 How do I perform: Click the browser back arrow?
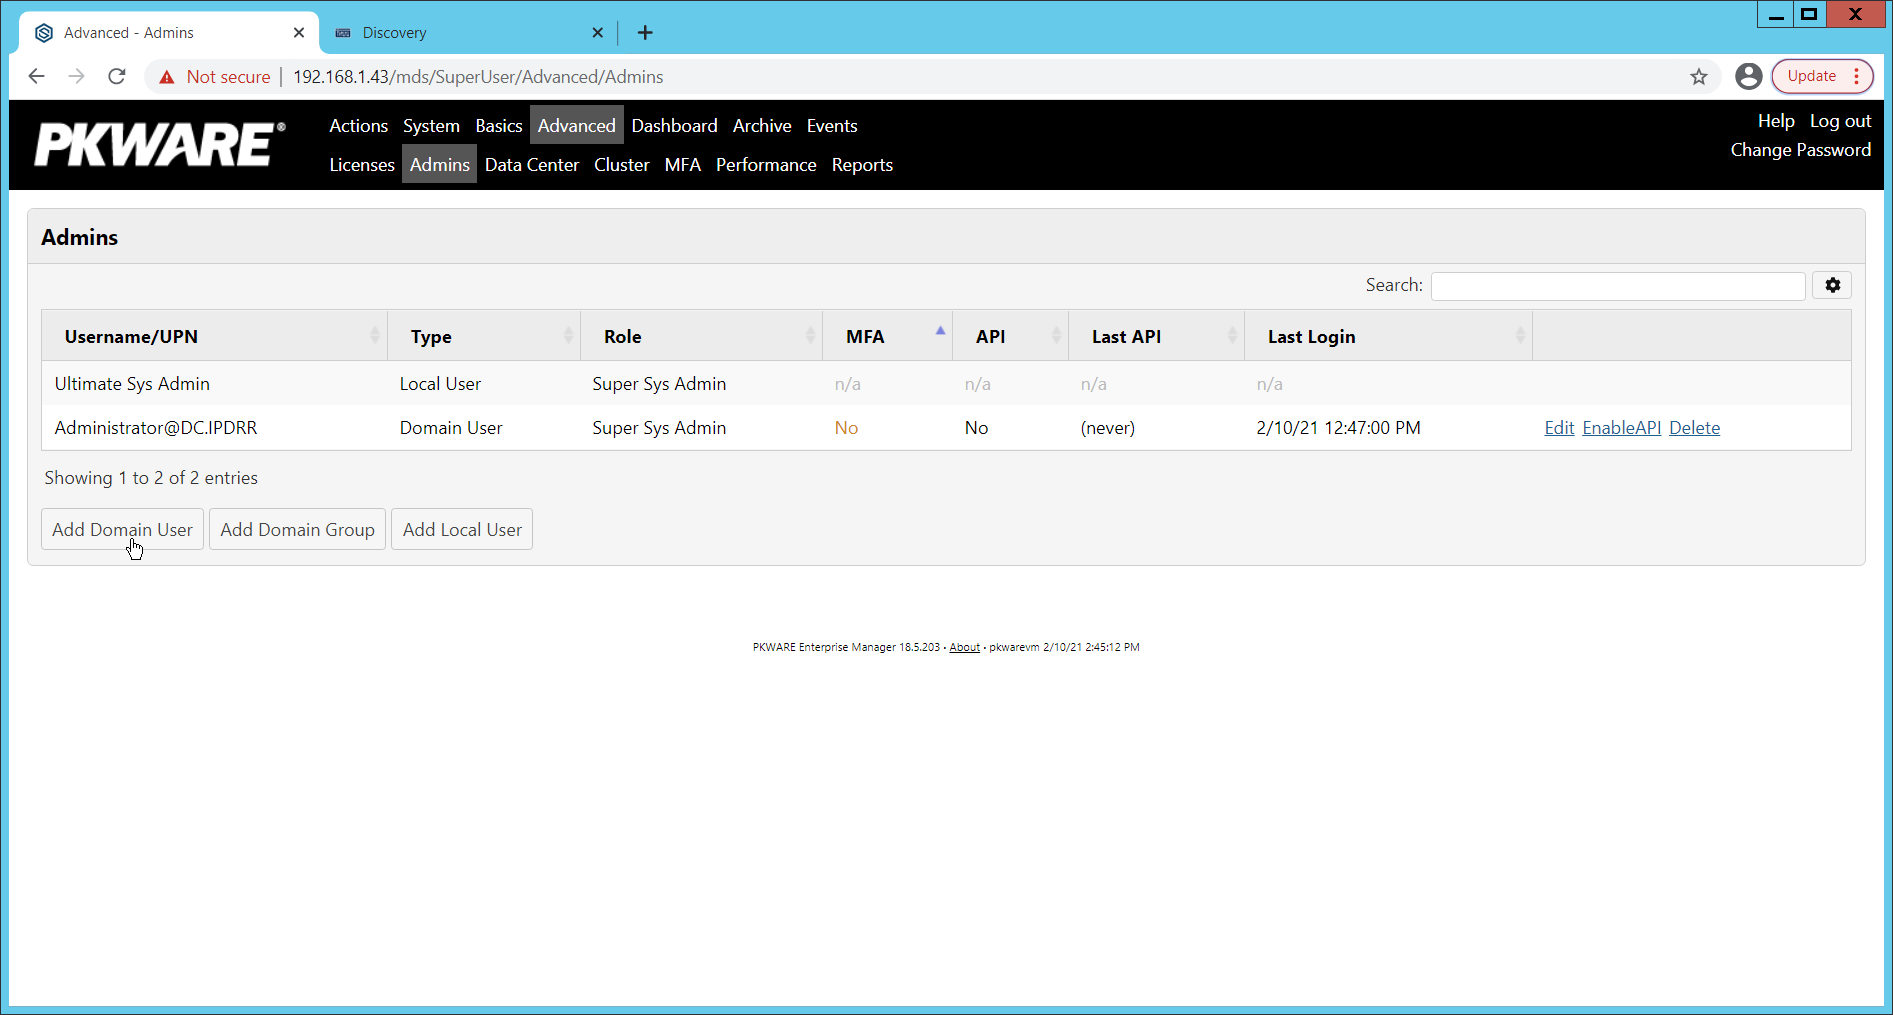37,76
